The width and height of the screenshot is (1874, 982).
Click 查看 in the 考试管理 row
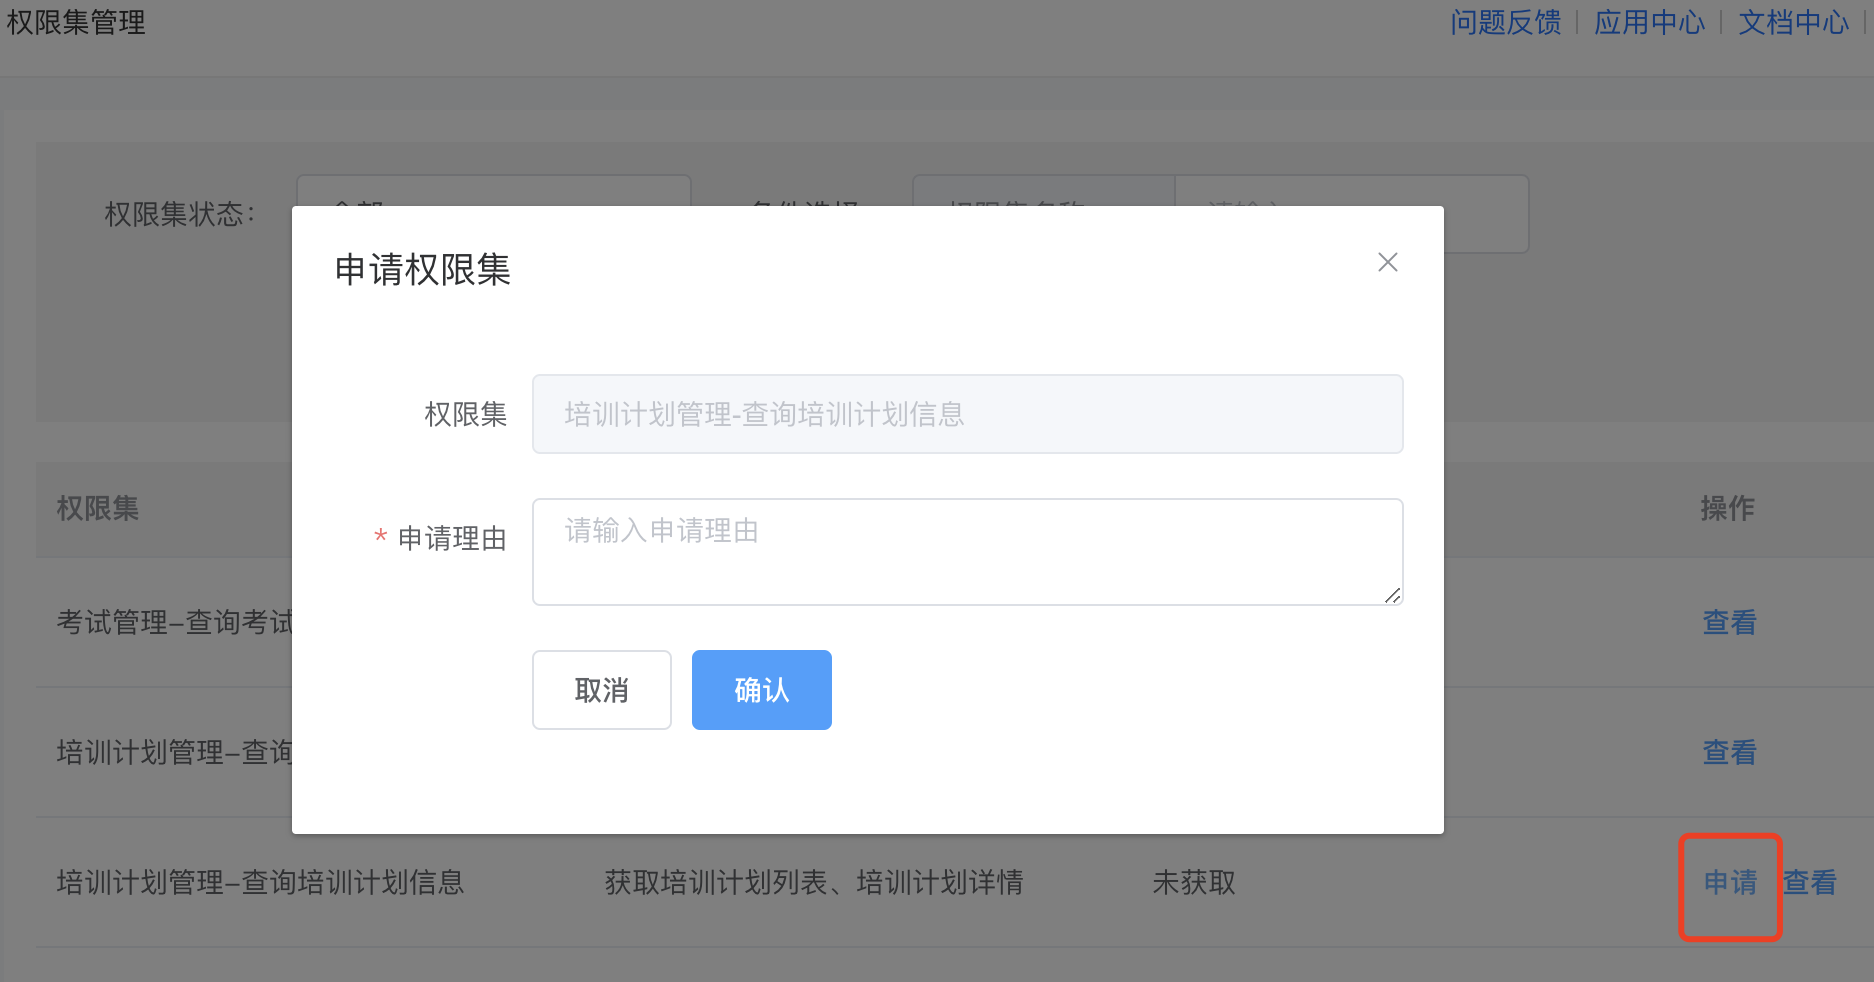point(1729,622)
